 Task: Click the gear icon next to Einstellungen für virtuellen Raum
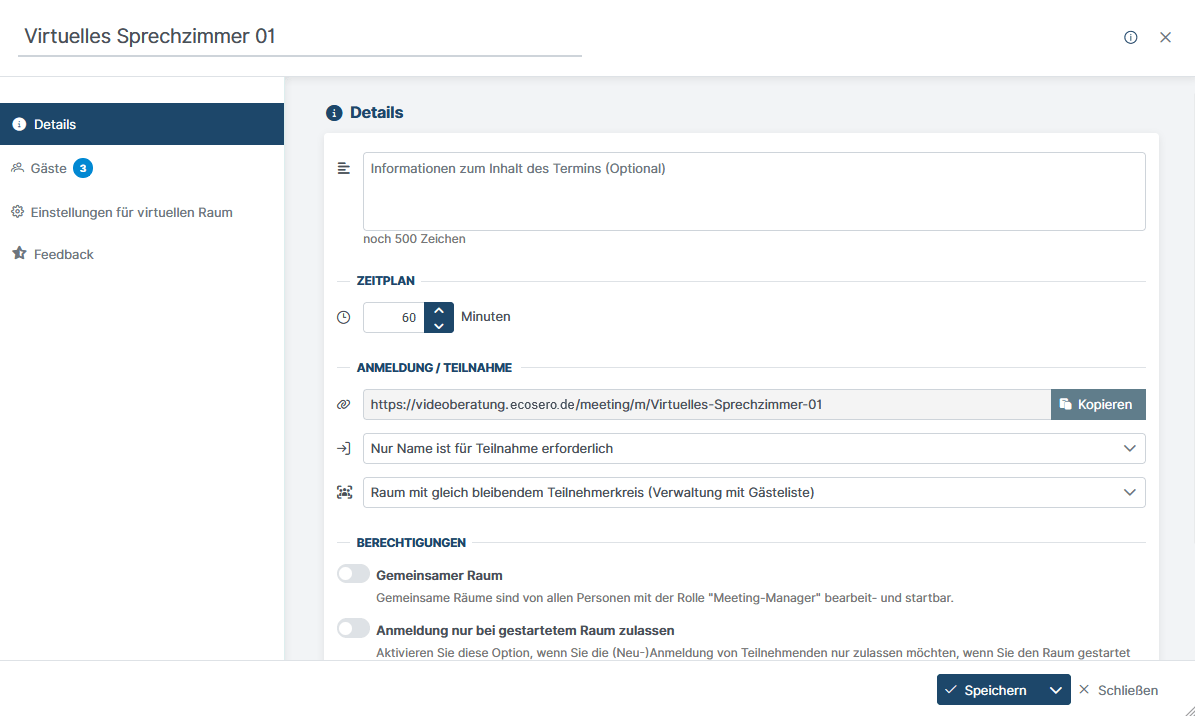pyautogui.click(x=16, y=212)
